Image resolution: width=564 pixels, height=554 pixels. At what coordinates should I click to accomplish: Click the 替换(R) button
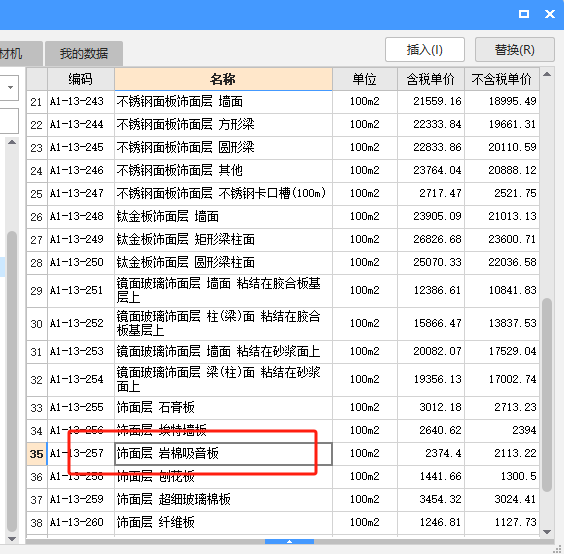pos(514,50)
